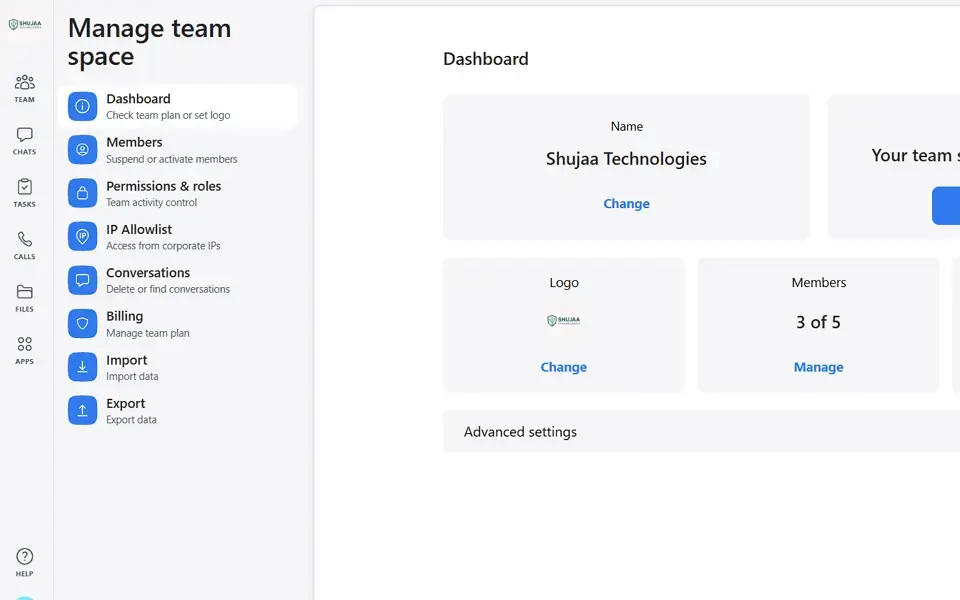The image size is (960, 600).
Task: Click the Dashboard page heading
Action: pyautogui.click(x=486, y=59)
